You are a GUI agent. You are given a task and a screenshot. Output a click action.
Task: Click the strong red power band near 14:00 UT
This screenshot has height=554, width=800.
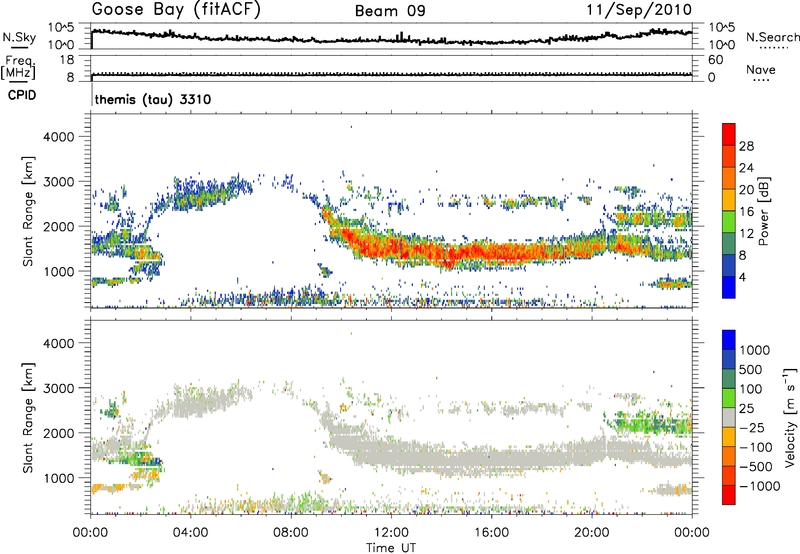[441, 253]
